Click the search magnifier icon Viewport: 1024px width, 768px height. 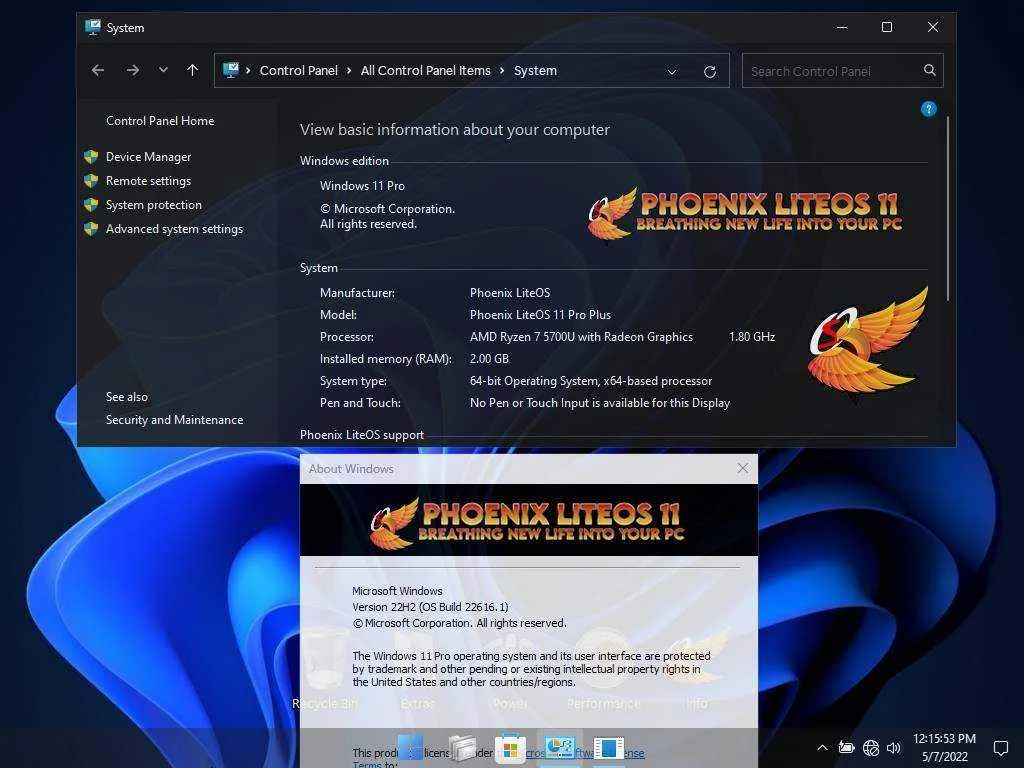pos(929,70)
